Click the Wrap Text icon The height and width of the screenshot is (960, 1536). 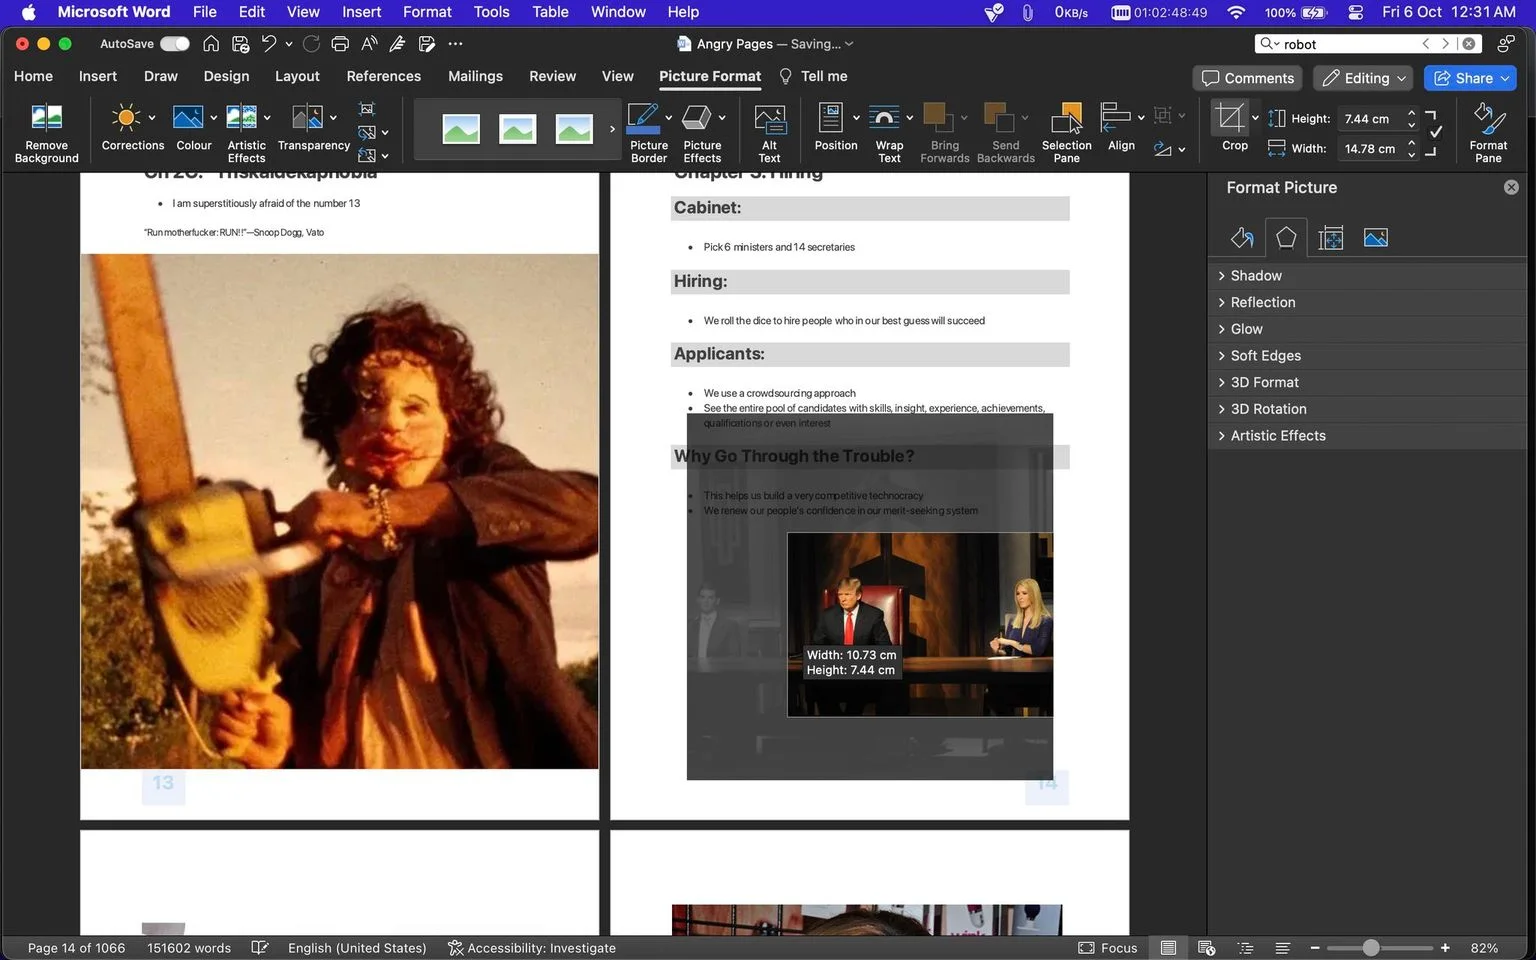[884, 119]
